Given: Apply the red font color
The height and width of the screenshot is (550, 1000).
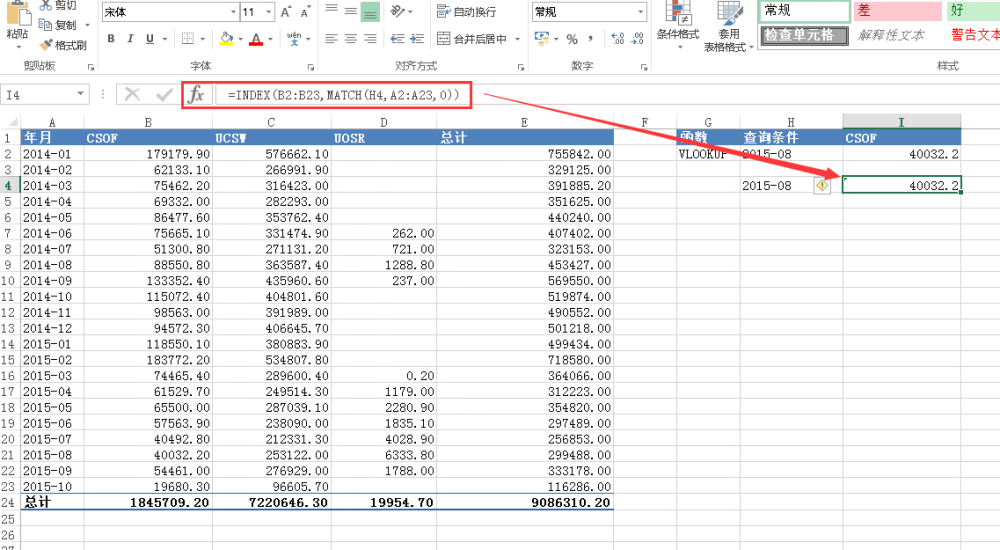Looking at the screenshot, I should 256,39.
